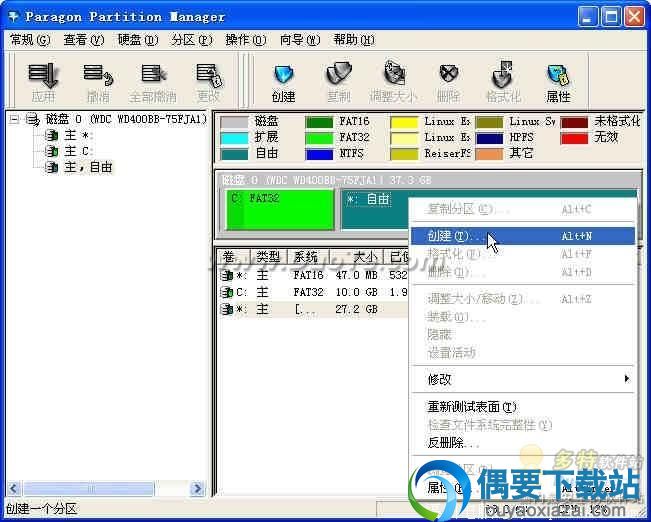
Task: Select tree item 主 *:
Action: click(78, 135)
